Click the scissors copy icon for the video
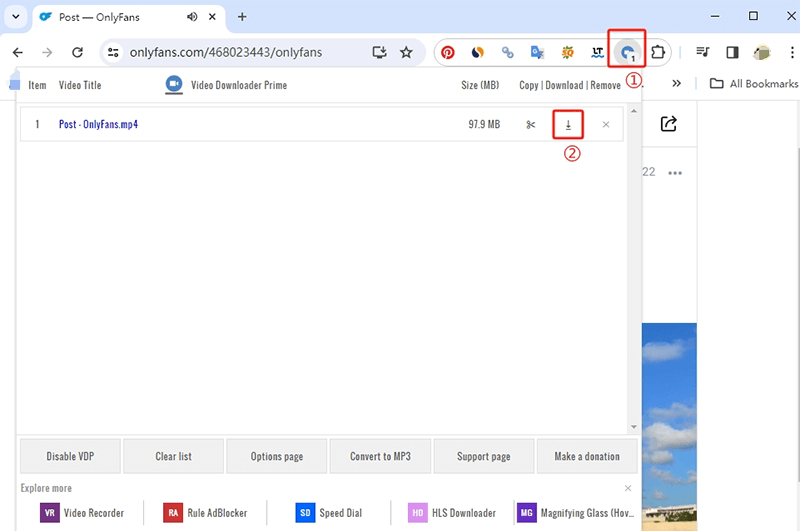The width and height of the screenshot is (800, 531). click(x=531, y=125)
